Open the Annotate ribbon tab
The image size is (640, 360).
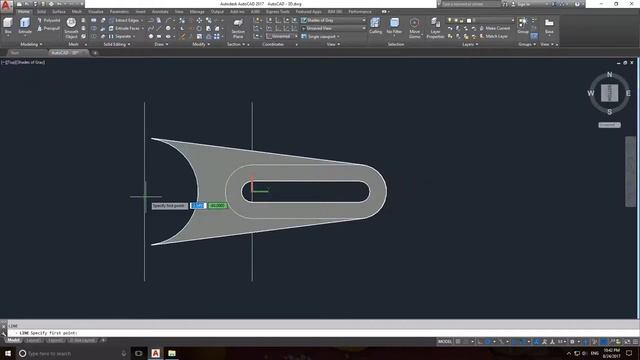click(160, 11)
